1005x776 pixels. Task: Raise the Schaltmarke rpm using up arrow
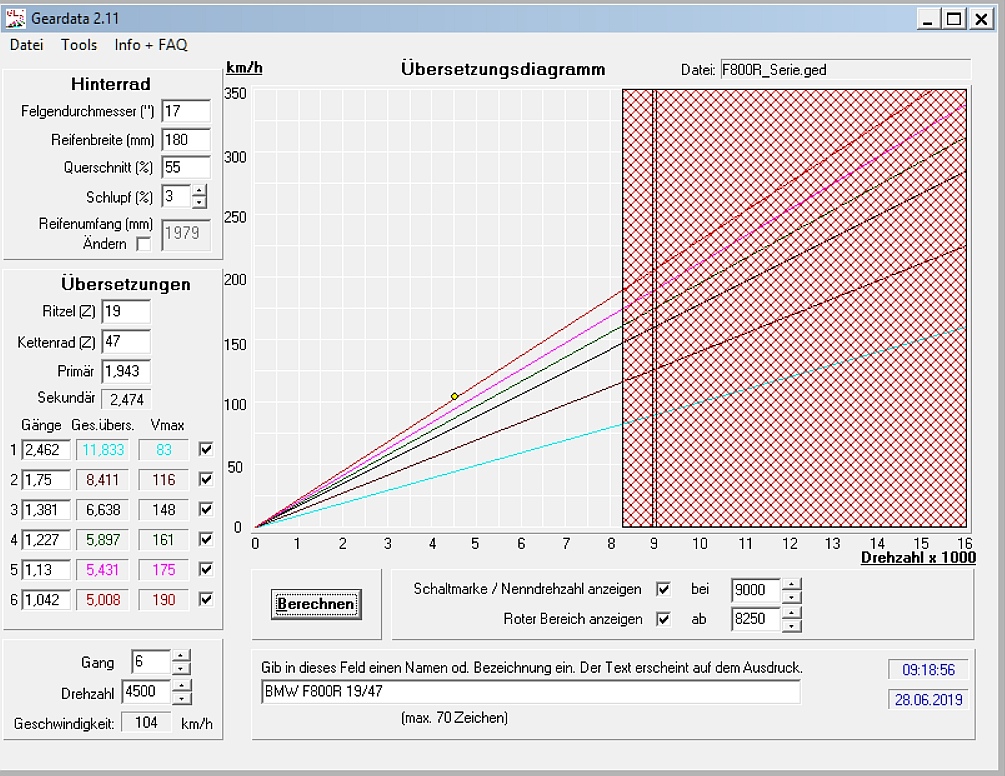[791, 584]
